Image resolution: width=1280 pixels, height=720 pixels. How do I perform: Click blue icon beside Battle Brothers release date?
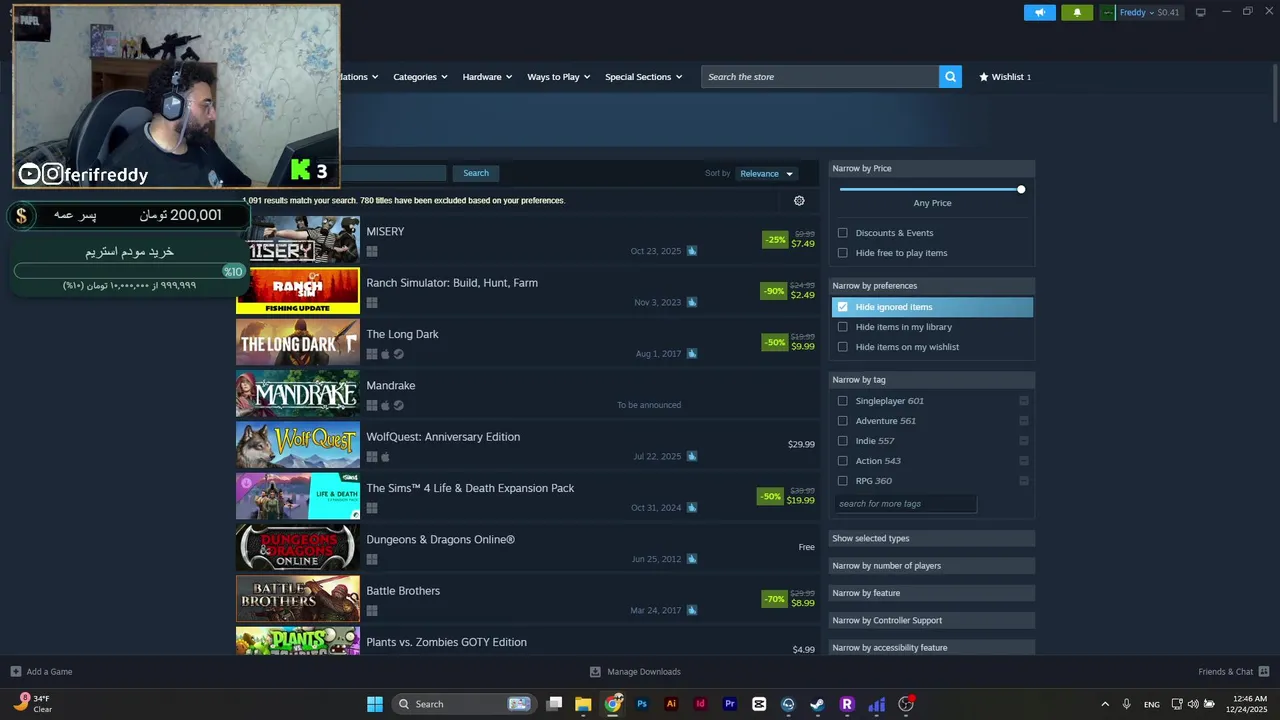click(692, 610)
